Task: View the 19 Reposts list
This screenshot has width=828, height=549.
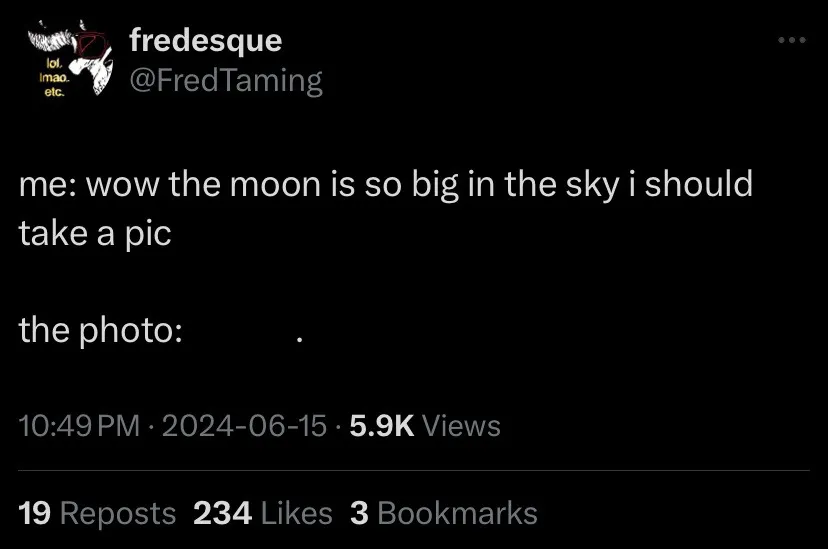Action: (97, 513)
